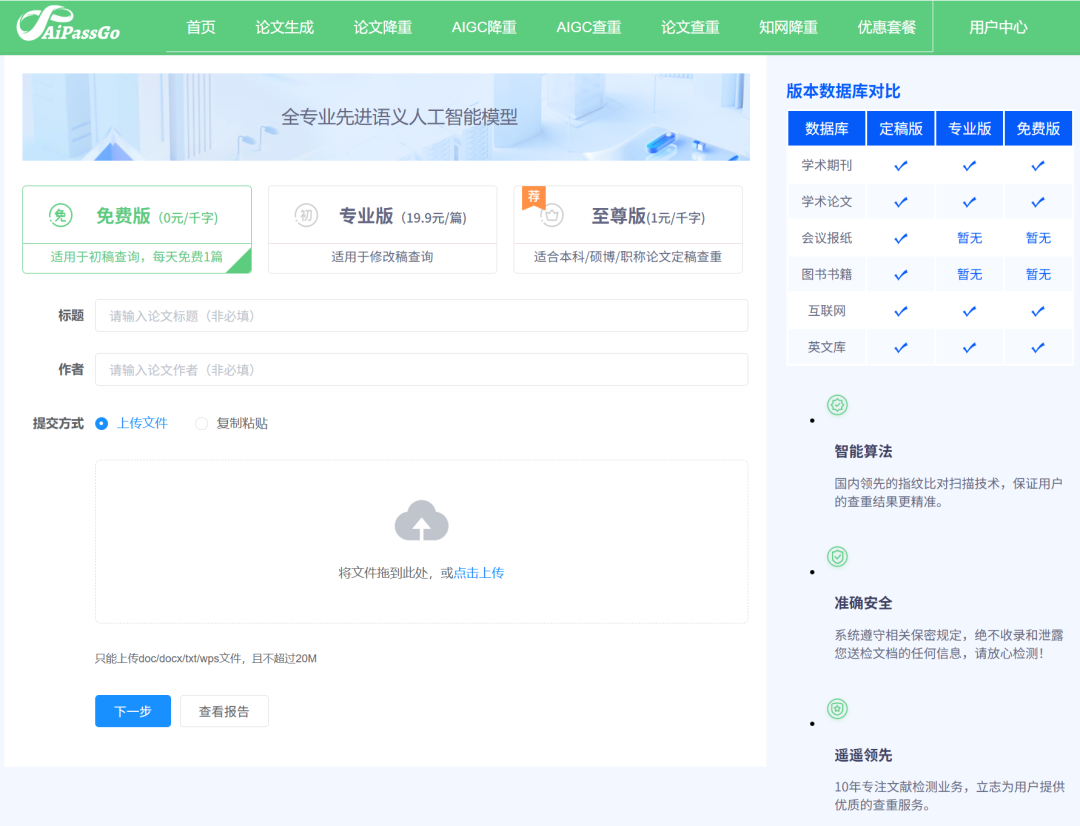Open 用户中心 in the navigation bar
Image resolution: width=1080 pixels, height=826 pixels.
tap(998, 27)
